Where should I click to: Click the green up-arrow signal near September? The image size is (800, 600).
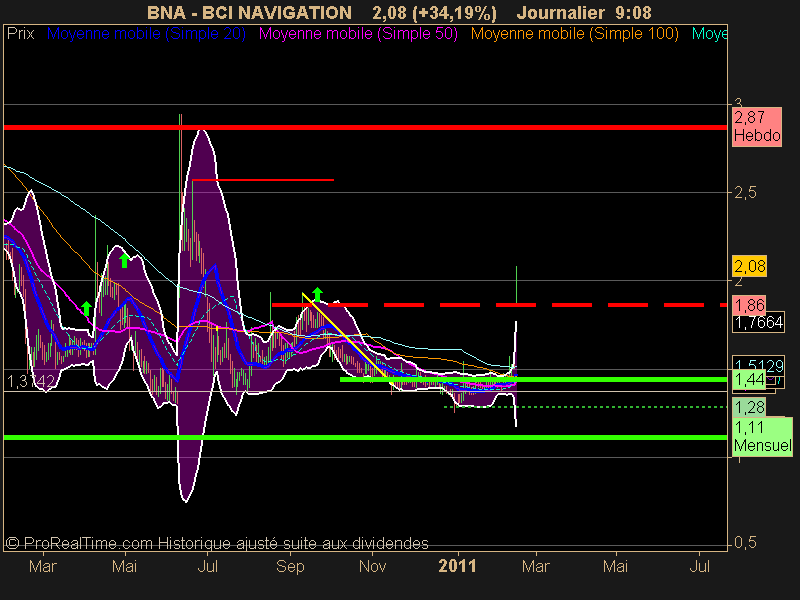317,294
